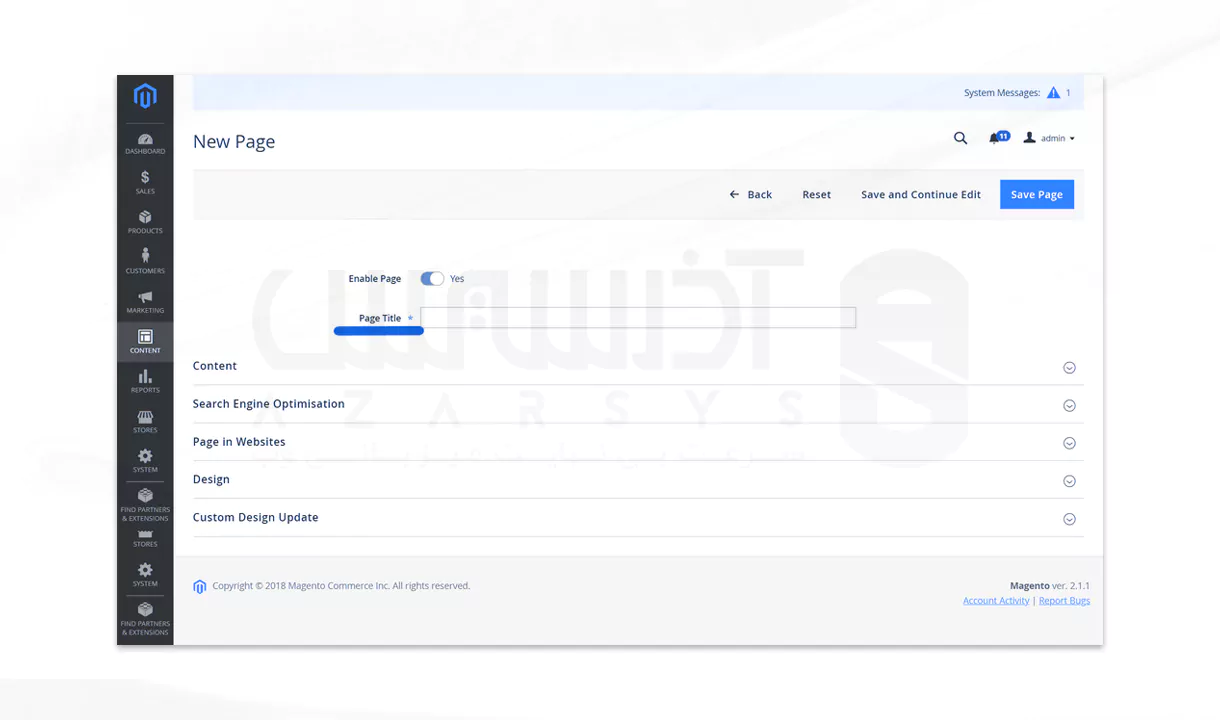The width and height of the screenshot is (1220, 720).
Task: Open the admin account dropdown
Action: [1049, 138]
